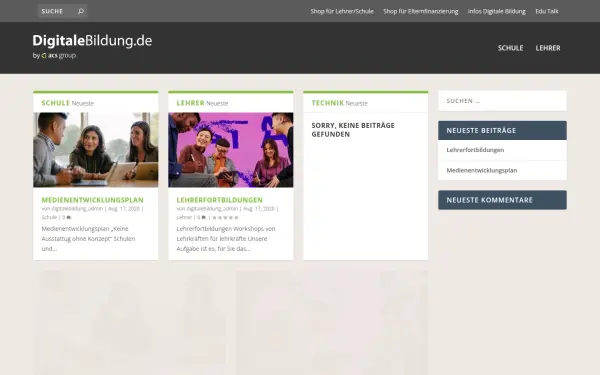Click the NEUESTE KOMMENTARE widget heading
Image resolution: width=600 pixels, height=375 pixels.
(502, 200)
